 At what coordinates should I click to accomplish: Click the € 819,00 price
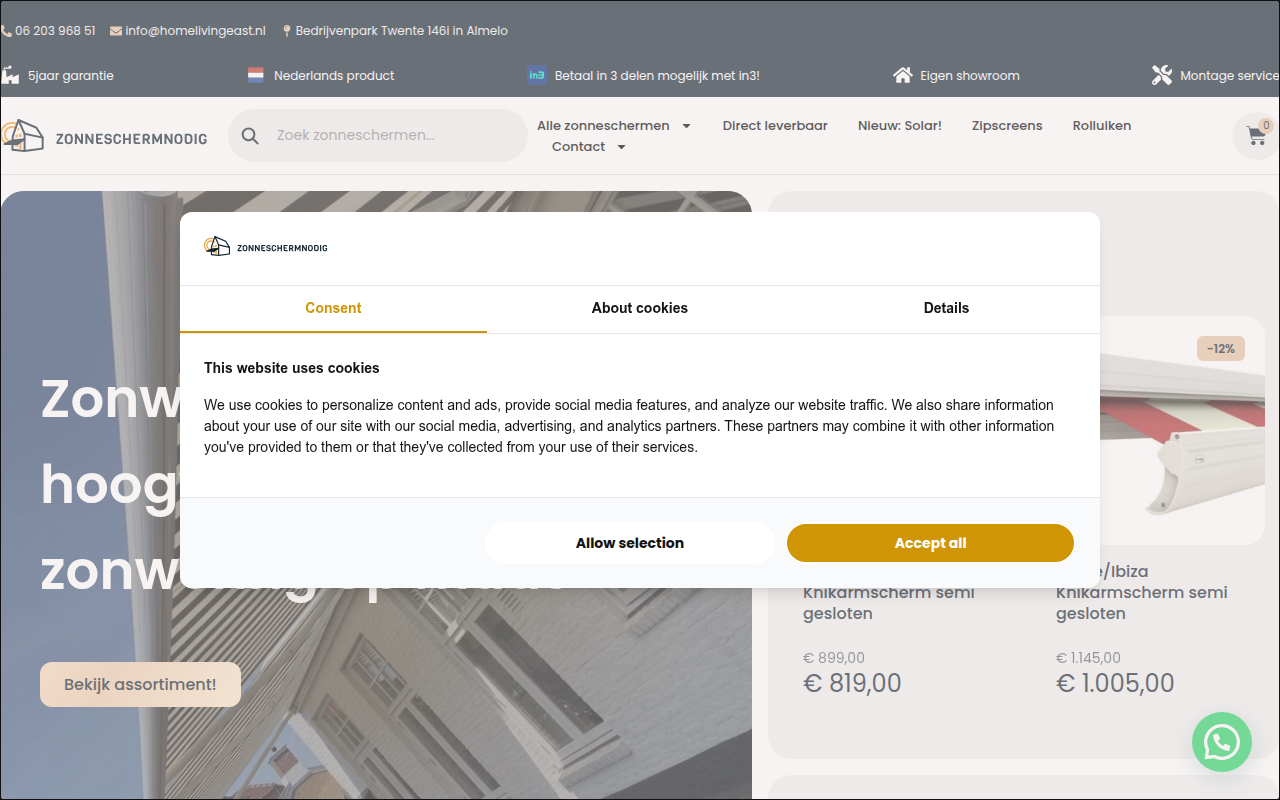click(x=852, y=684)
